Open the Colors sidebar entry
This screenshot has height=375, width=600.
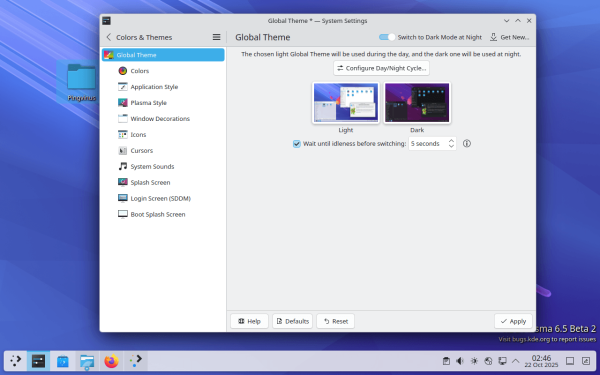163,71
